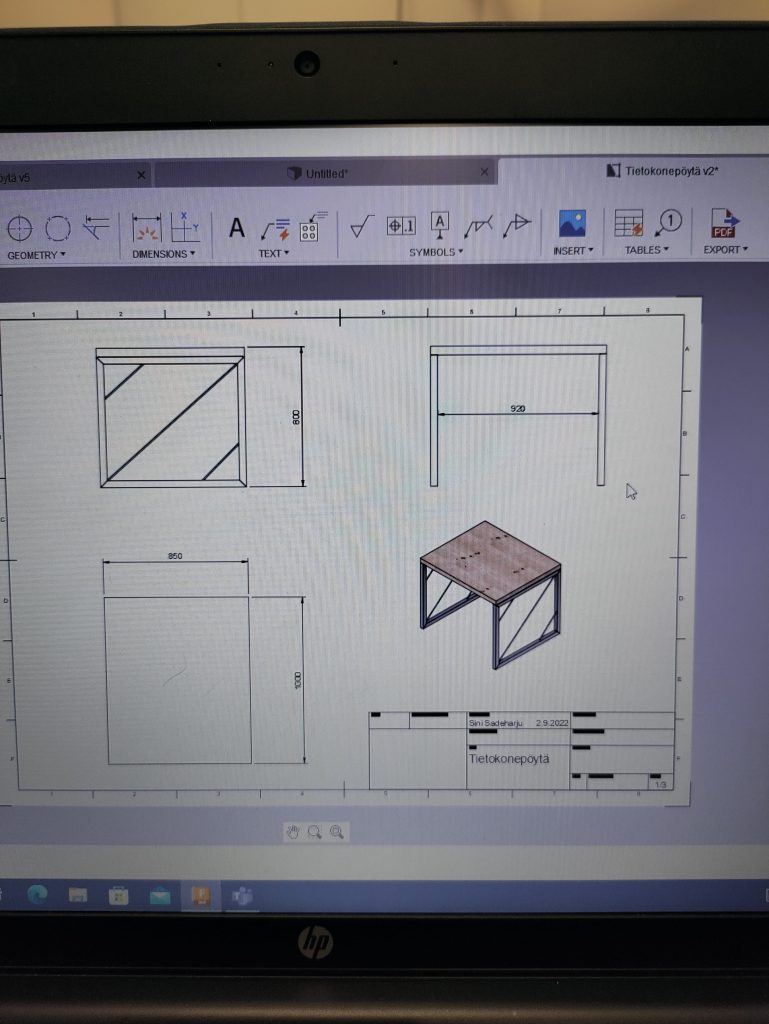Select the Dimension tool icon

point(147,229)
